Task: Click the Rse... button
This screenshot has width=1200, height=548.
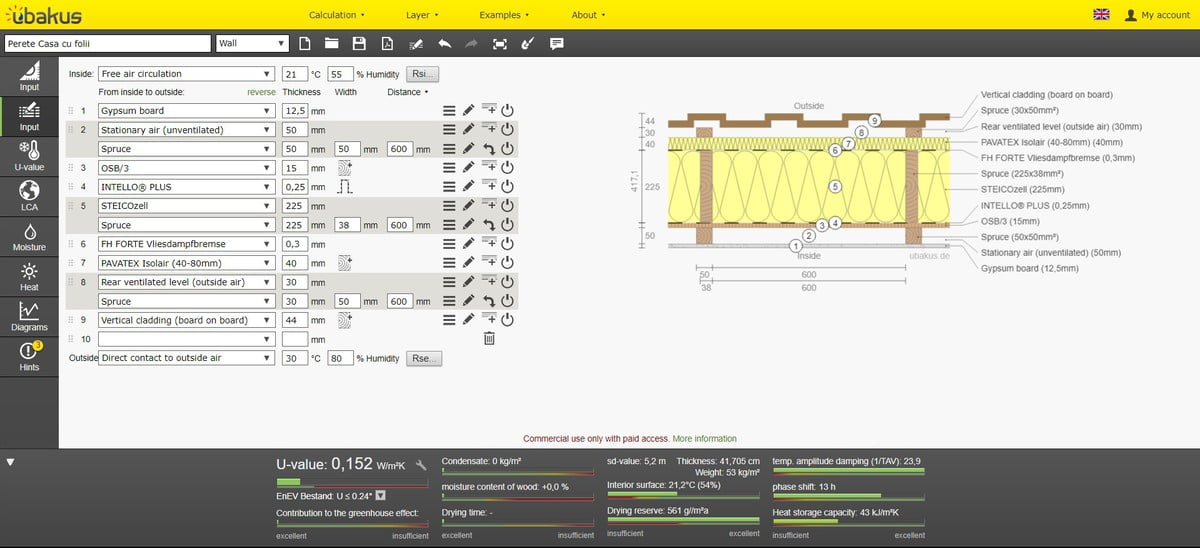Action: 424,358
